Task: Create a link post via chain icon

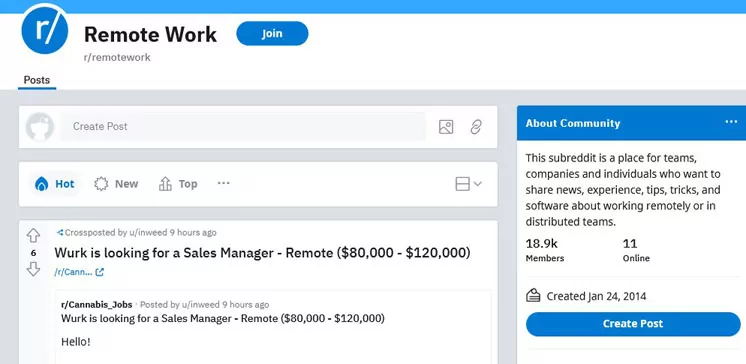Action: [476, 127]
